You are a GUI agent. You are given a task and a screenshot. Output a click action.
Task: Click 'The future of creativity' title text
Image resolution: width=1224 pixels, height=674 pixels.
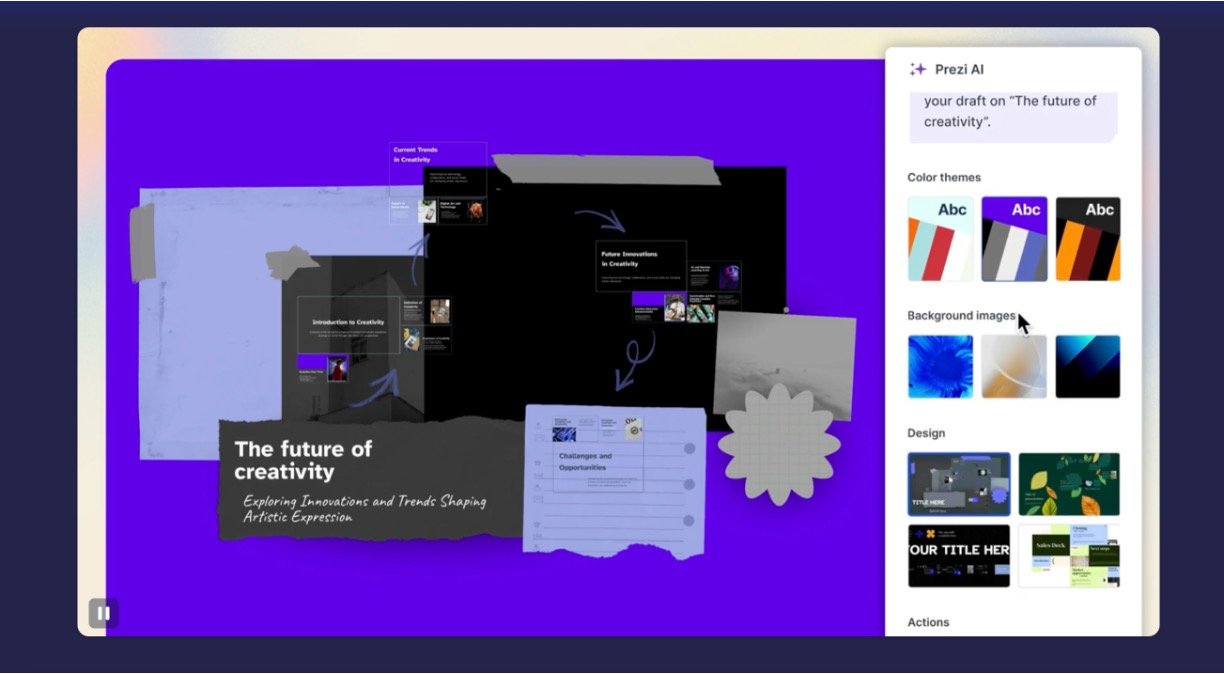[x=303, y=460]
